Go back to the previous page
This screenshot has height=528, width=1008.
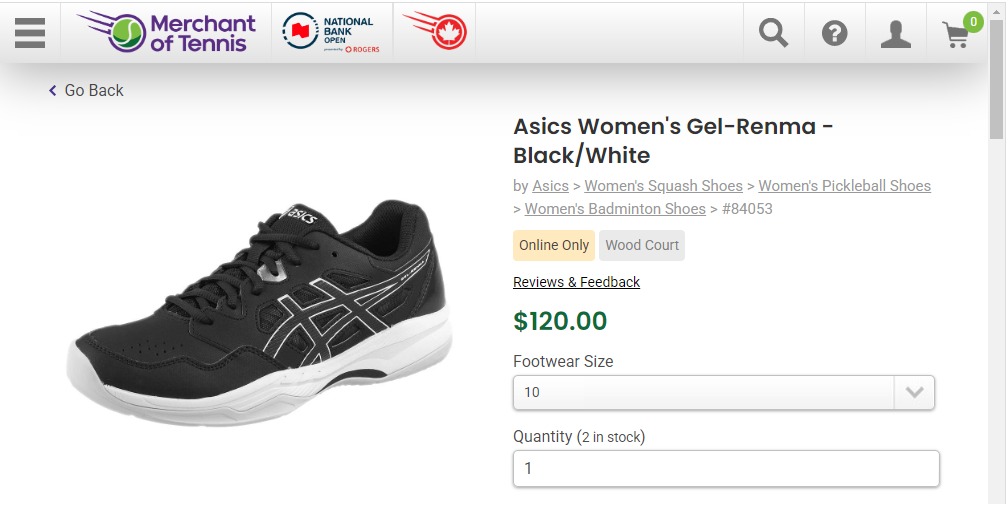[x=86, y=90]
